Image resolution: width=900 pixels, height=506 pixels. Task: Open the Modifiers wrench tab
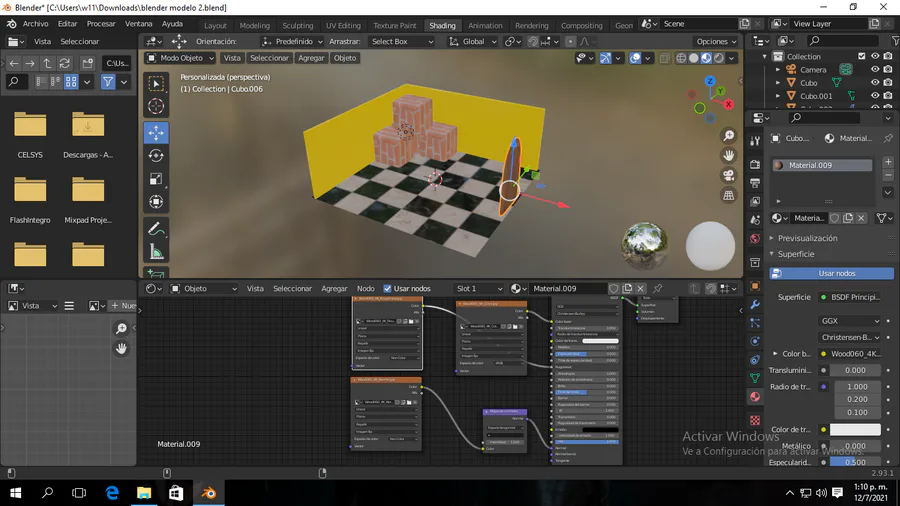(755, 305)
